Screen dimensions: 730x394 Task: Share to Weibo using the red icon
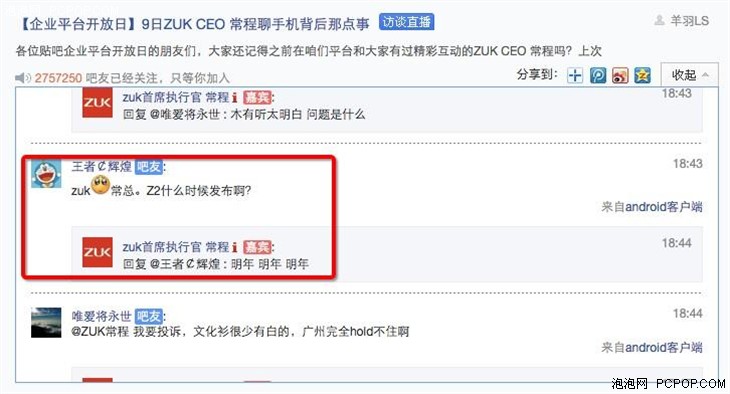tap(620, 75)
